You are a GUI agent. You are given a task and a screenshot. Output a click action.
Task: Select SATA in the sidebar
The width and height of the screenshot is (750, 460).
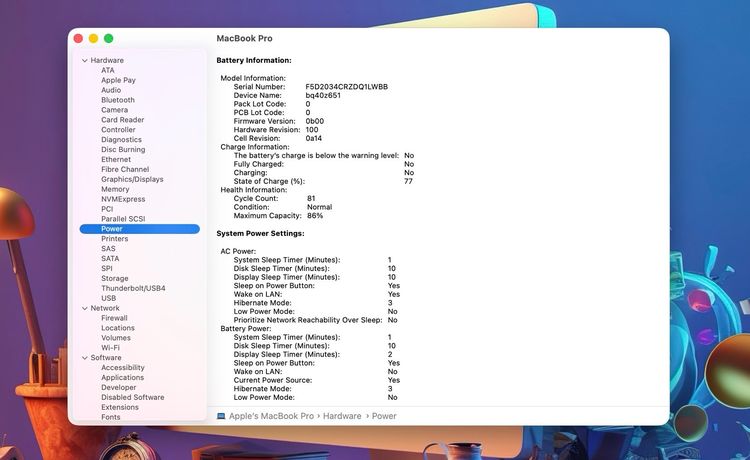110,259
